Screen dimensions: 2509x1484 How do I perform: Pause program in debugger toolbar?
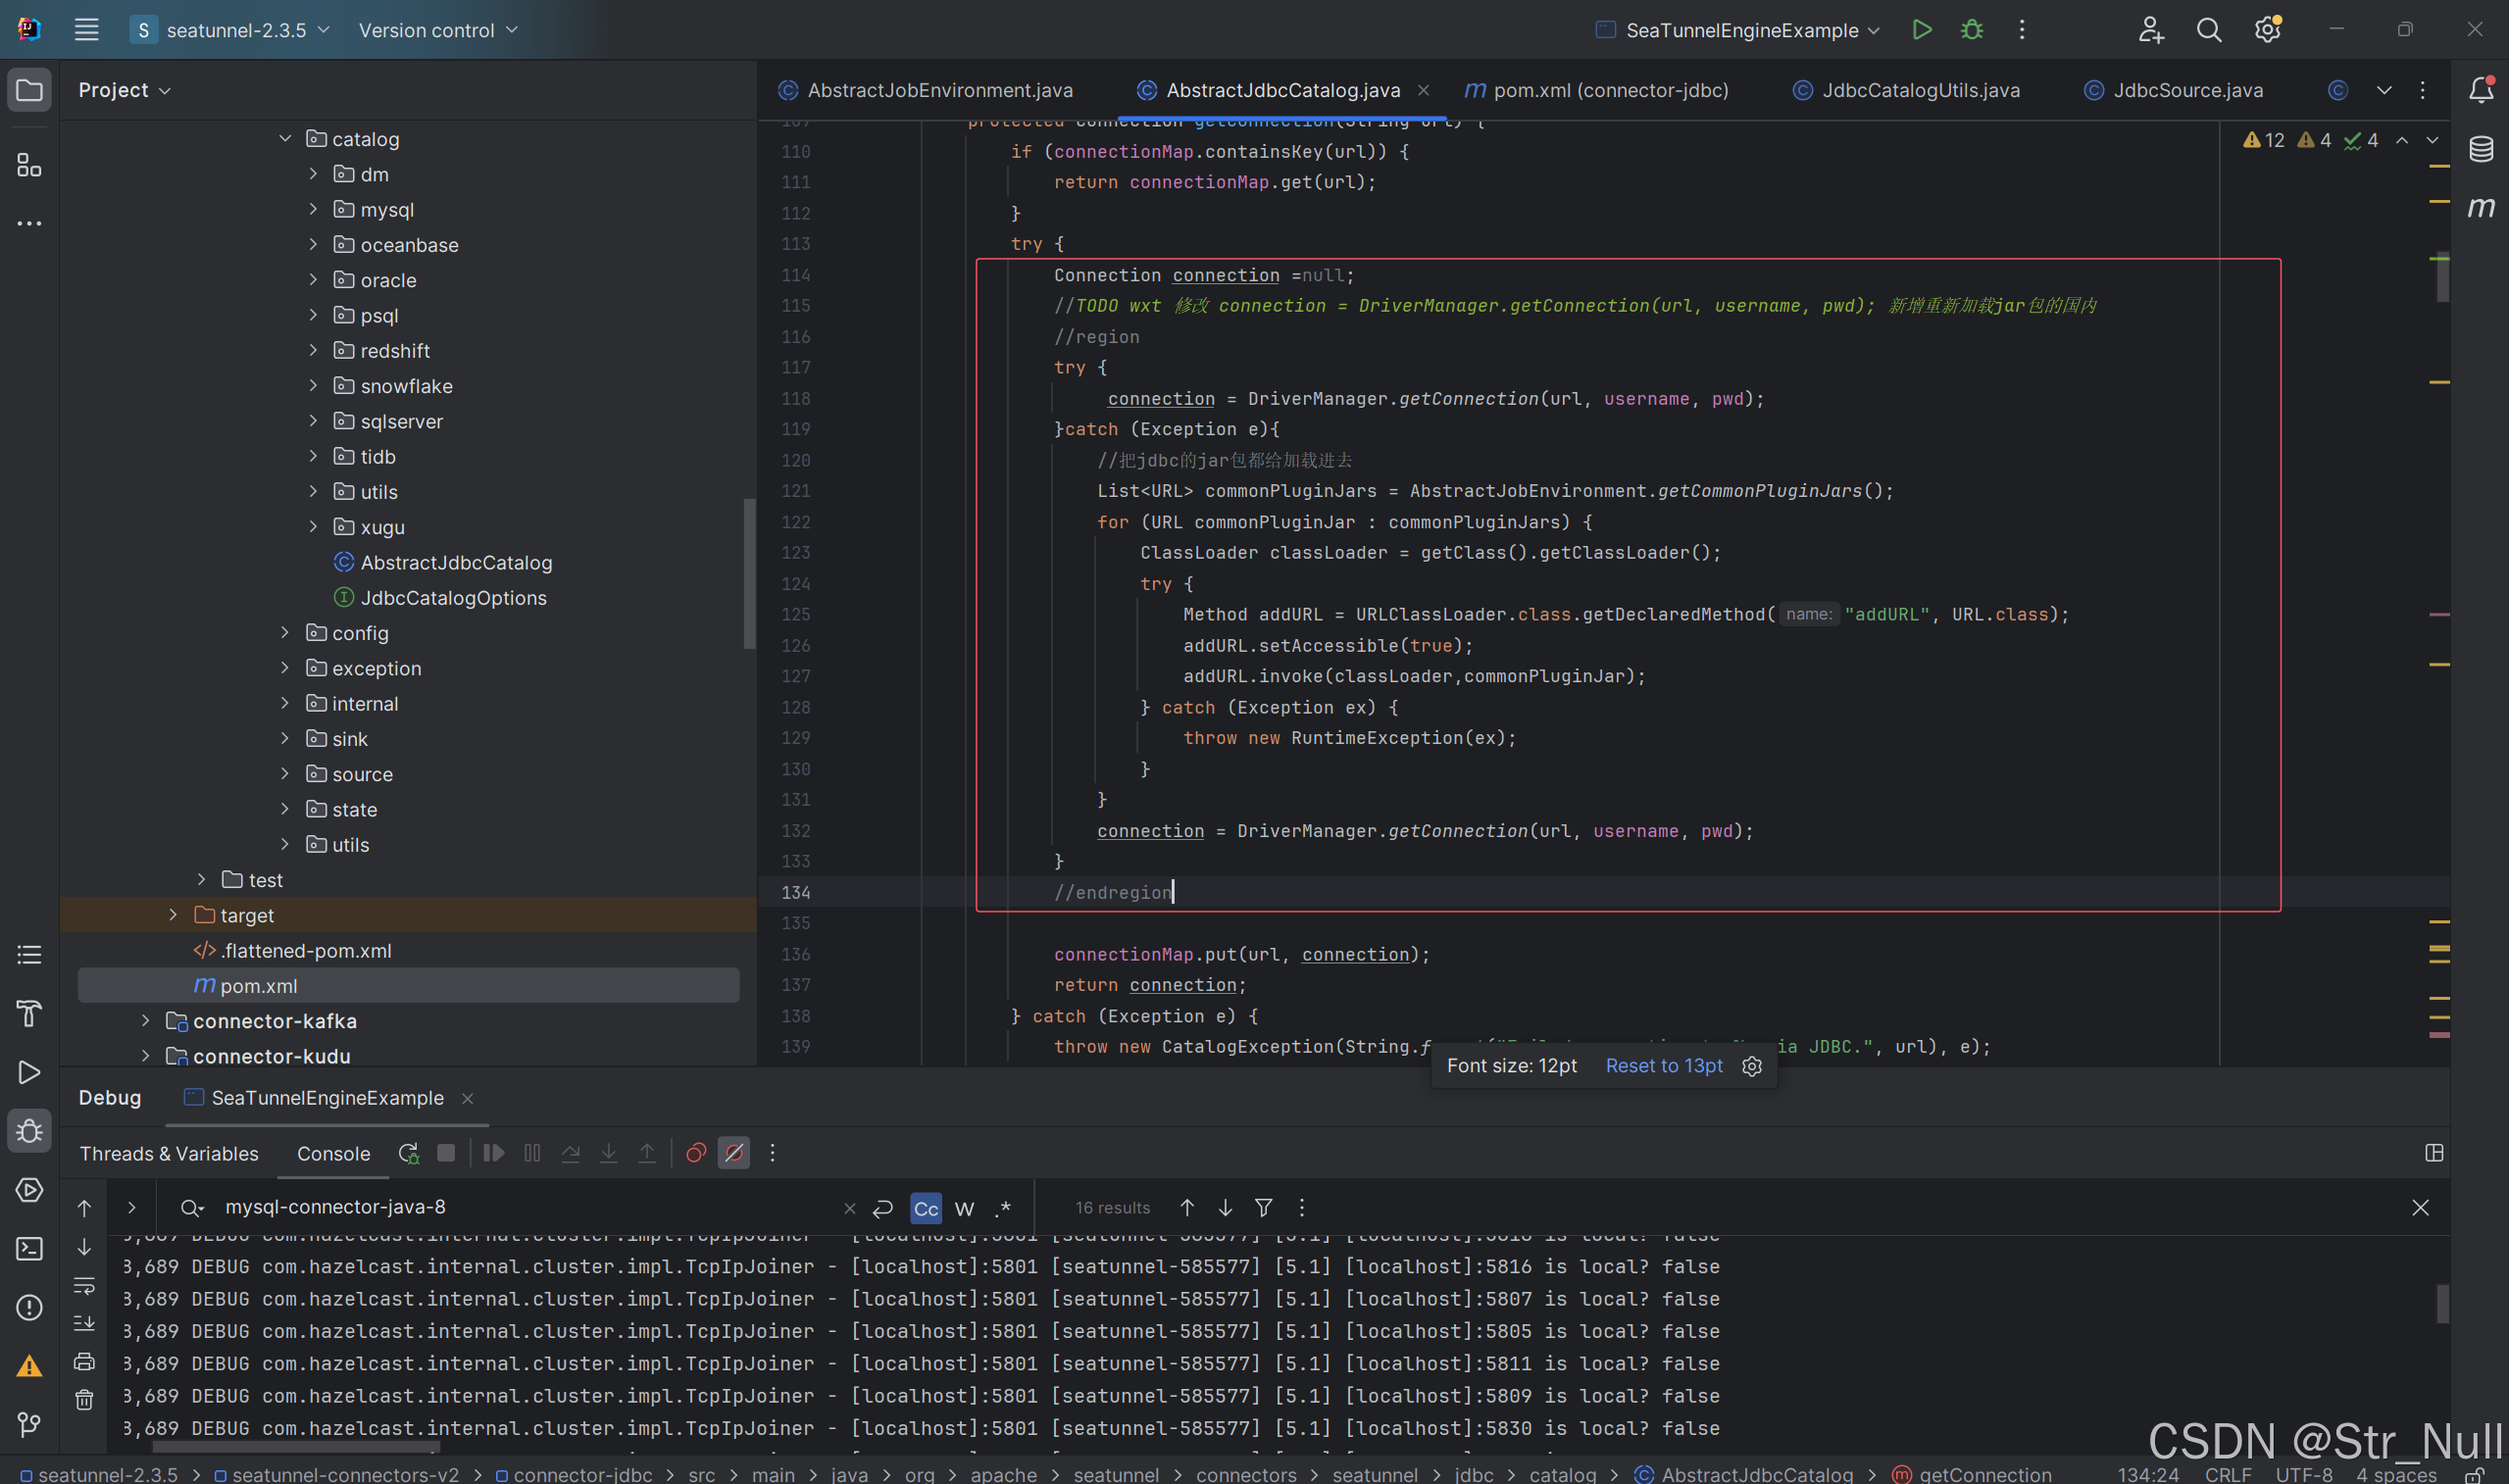pyautogui.click(x=532, y=1153)
